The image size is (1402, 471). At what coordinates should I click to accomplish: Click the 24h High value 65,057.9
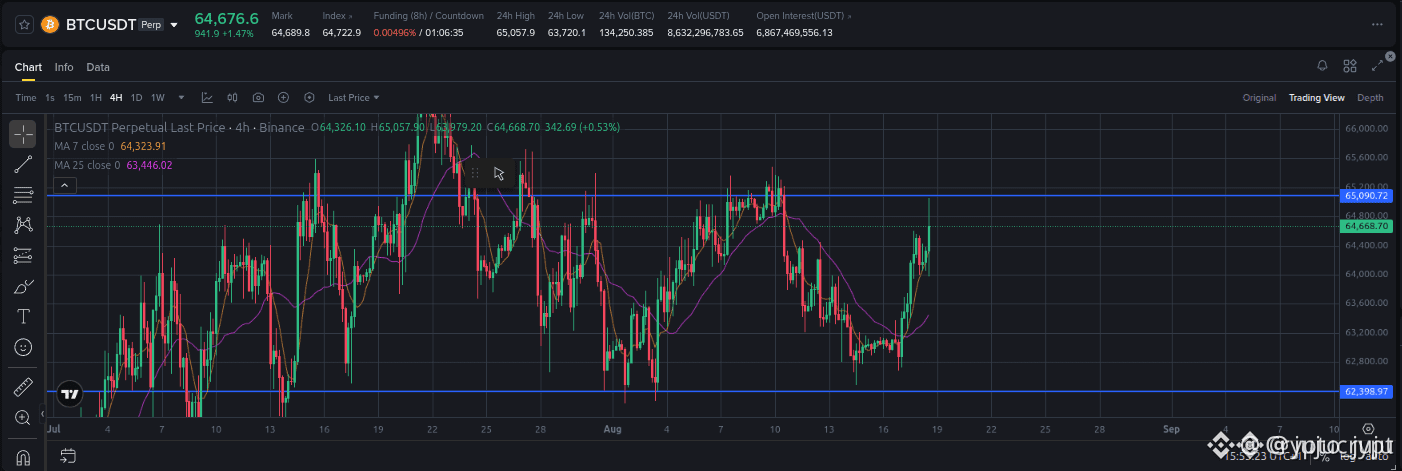click(x=516, y=33)
